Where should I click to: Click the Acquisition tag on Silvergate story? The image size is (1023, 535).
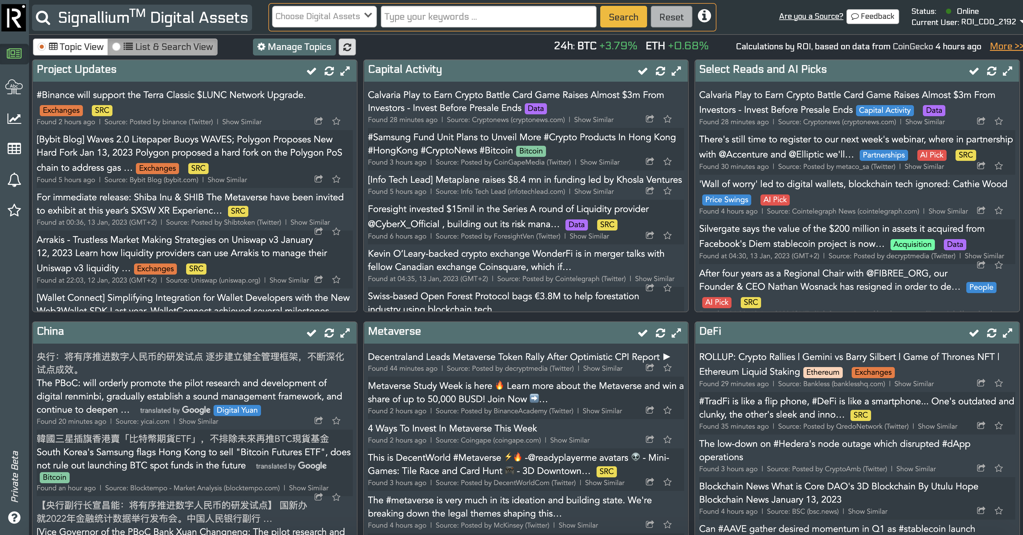(x=912, y=244)
